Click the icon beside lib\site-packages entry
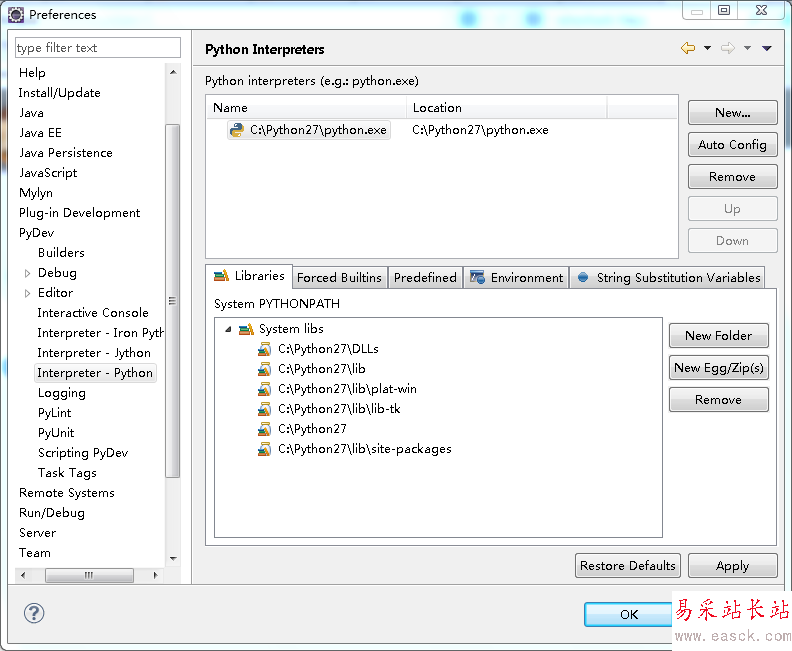792x651 pixels. point(264,449)
